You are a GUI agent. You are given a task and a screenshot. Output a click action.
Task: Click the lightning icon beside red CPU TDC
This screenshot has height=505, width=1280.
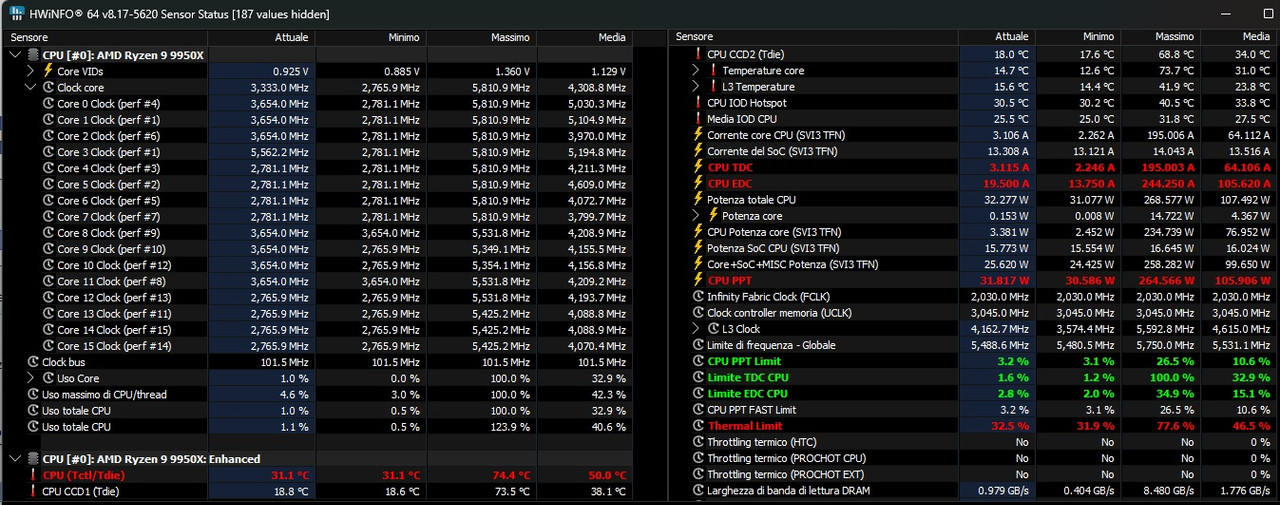698,167
